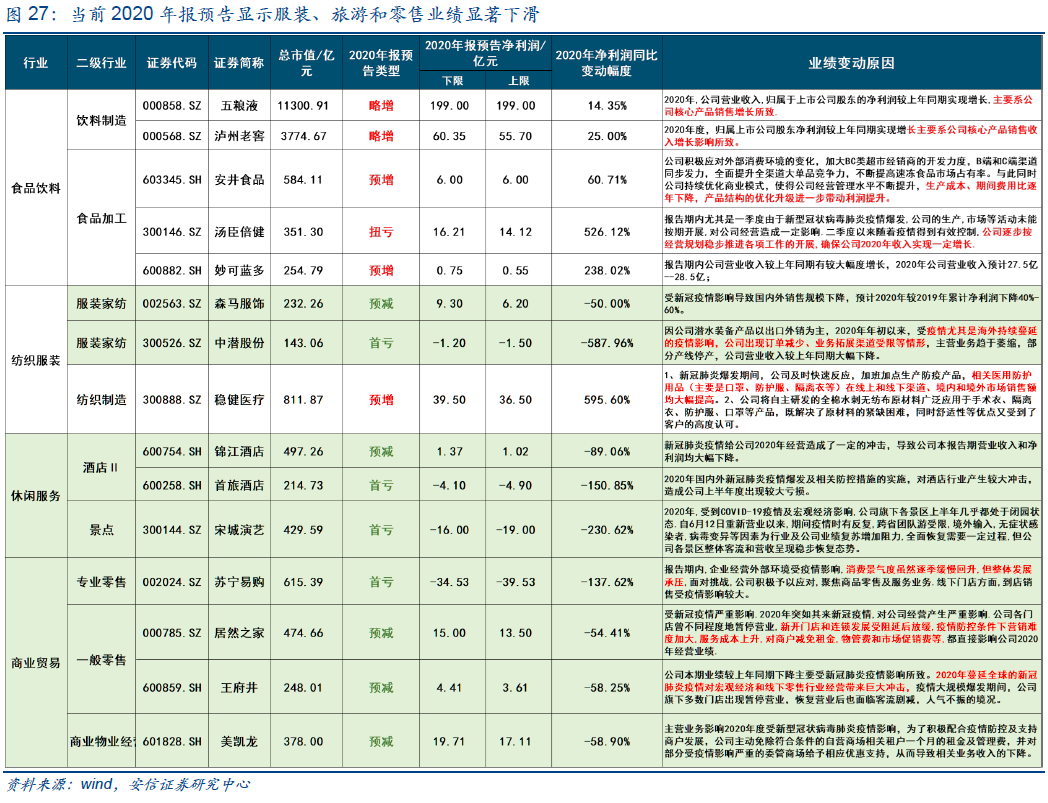This screenshot has width=1048, height=803.
Task: Click the source line 资料来源 wind
Action: [x=128, y=785]
